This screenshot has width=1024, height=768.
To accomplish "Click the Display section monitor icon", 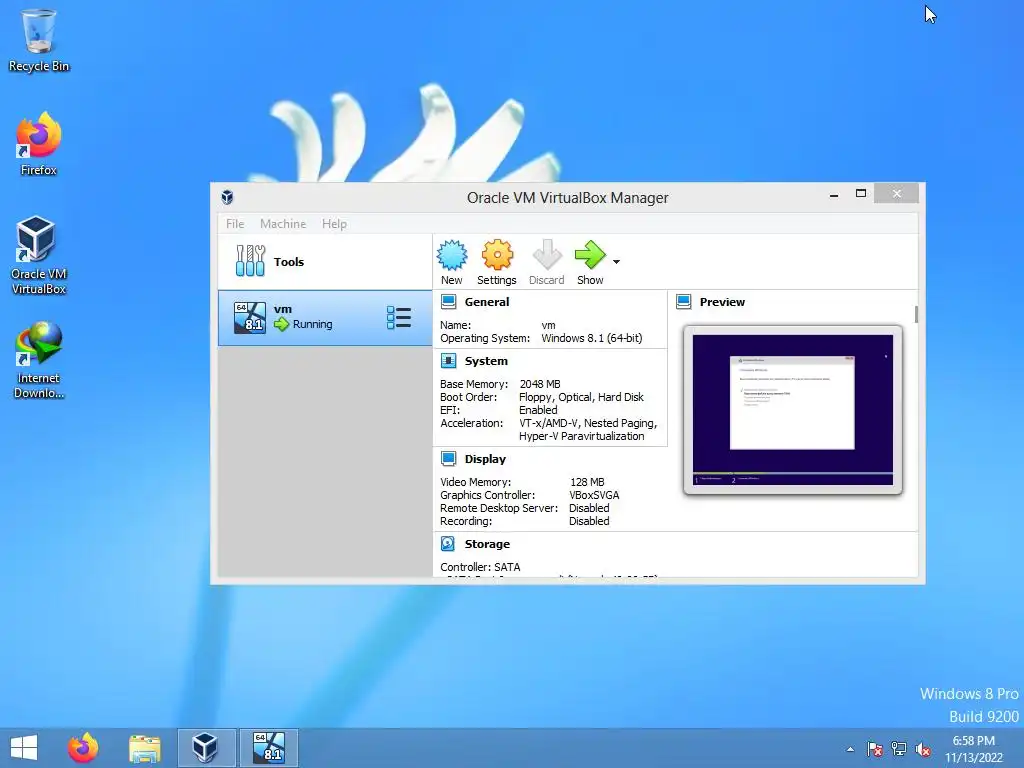I will (449, 458).
